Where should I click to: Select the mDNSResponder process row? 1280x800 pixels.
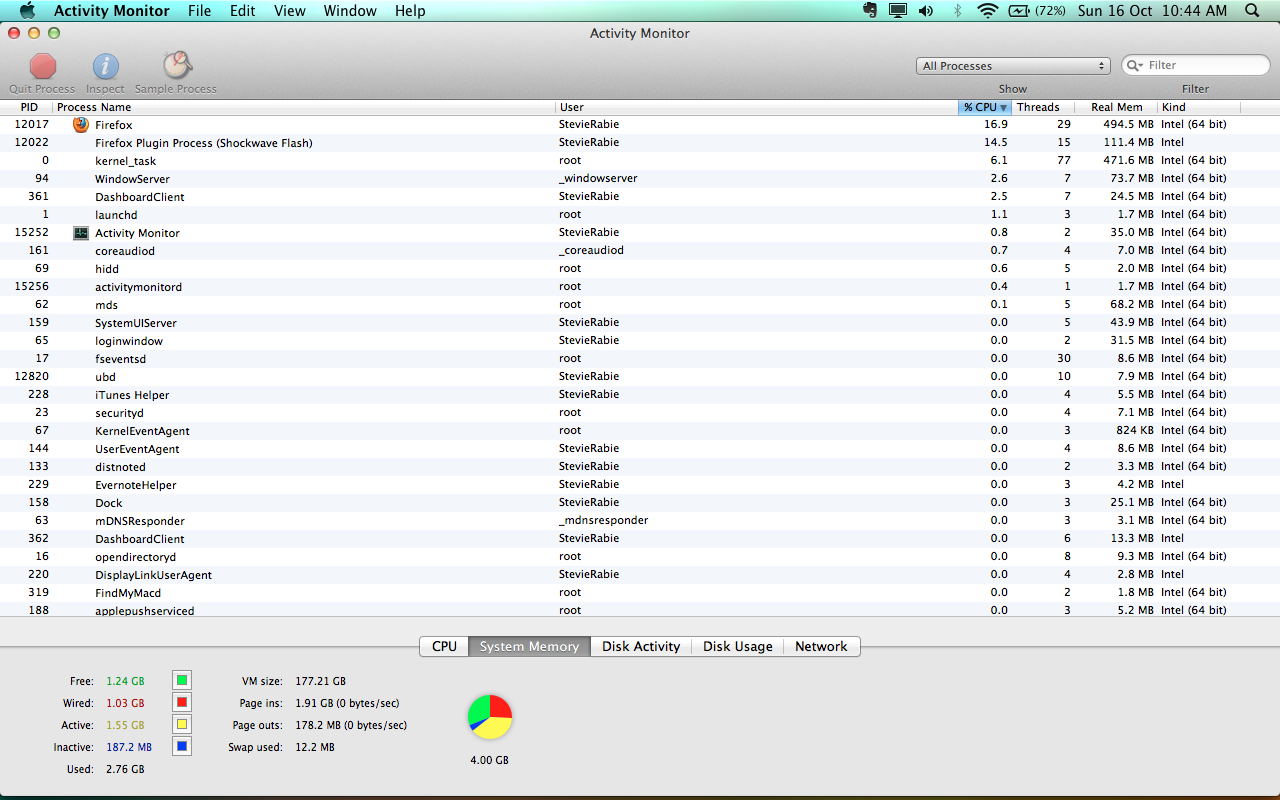640,521
